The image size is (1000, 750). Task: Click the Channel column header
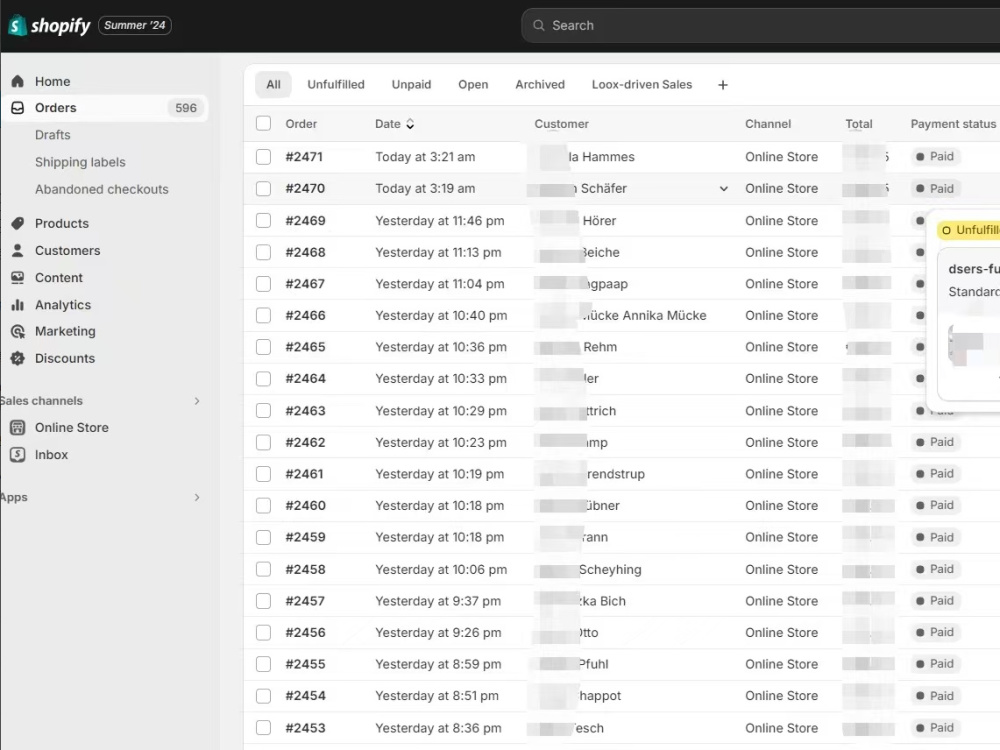click(x=768, y=124)
